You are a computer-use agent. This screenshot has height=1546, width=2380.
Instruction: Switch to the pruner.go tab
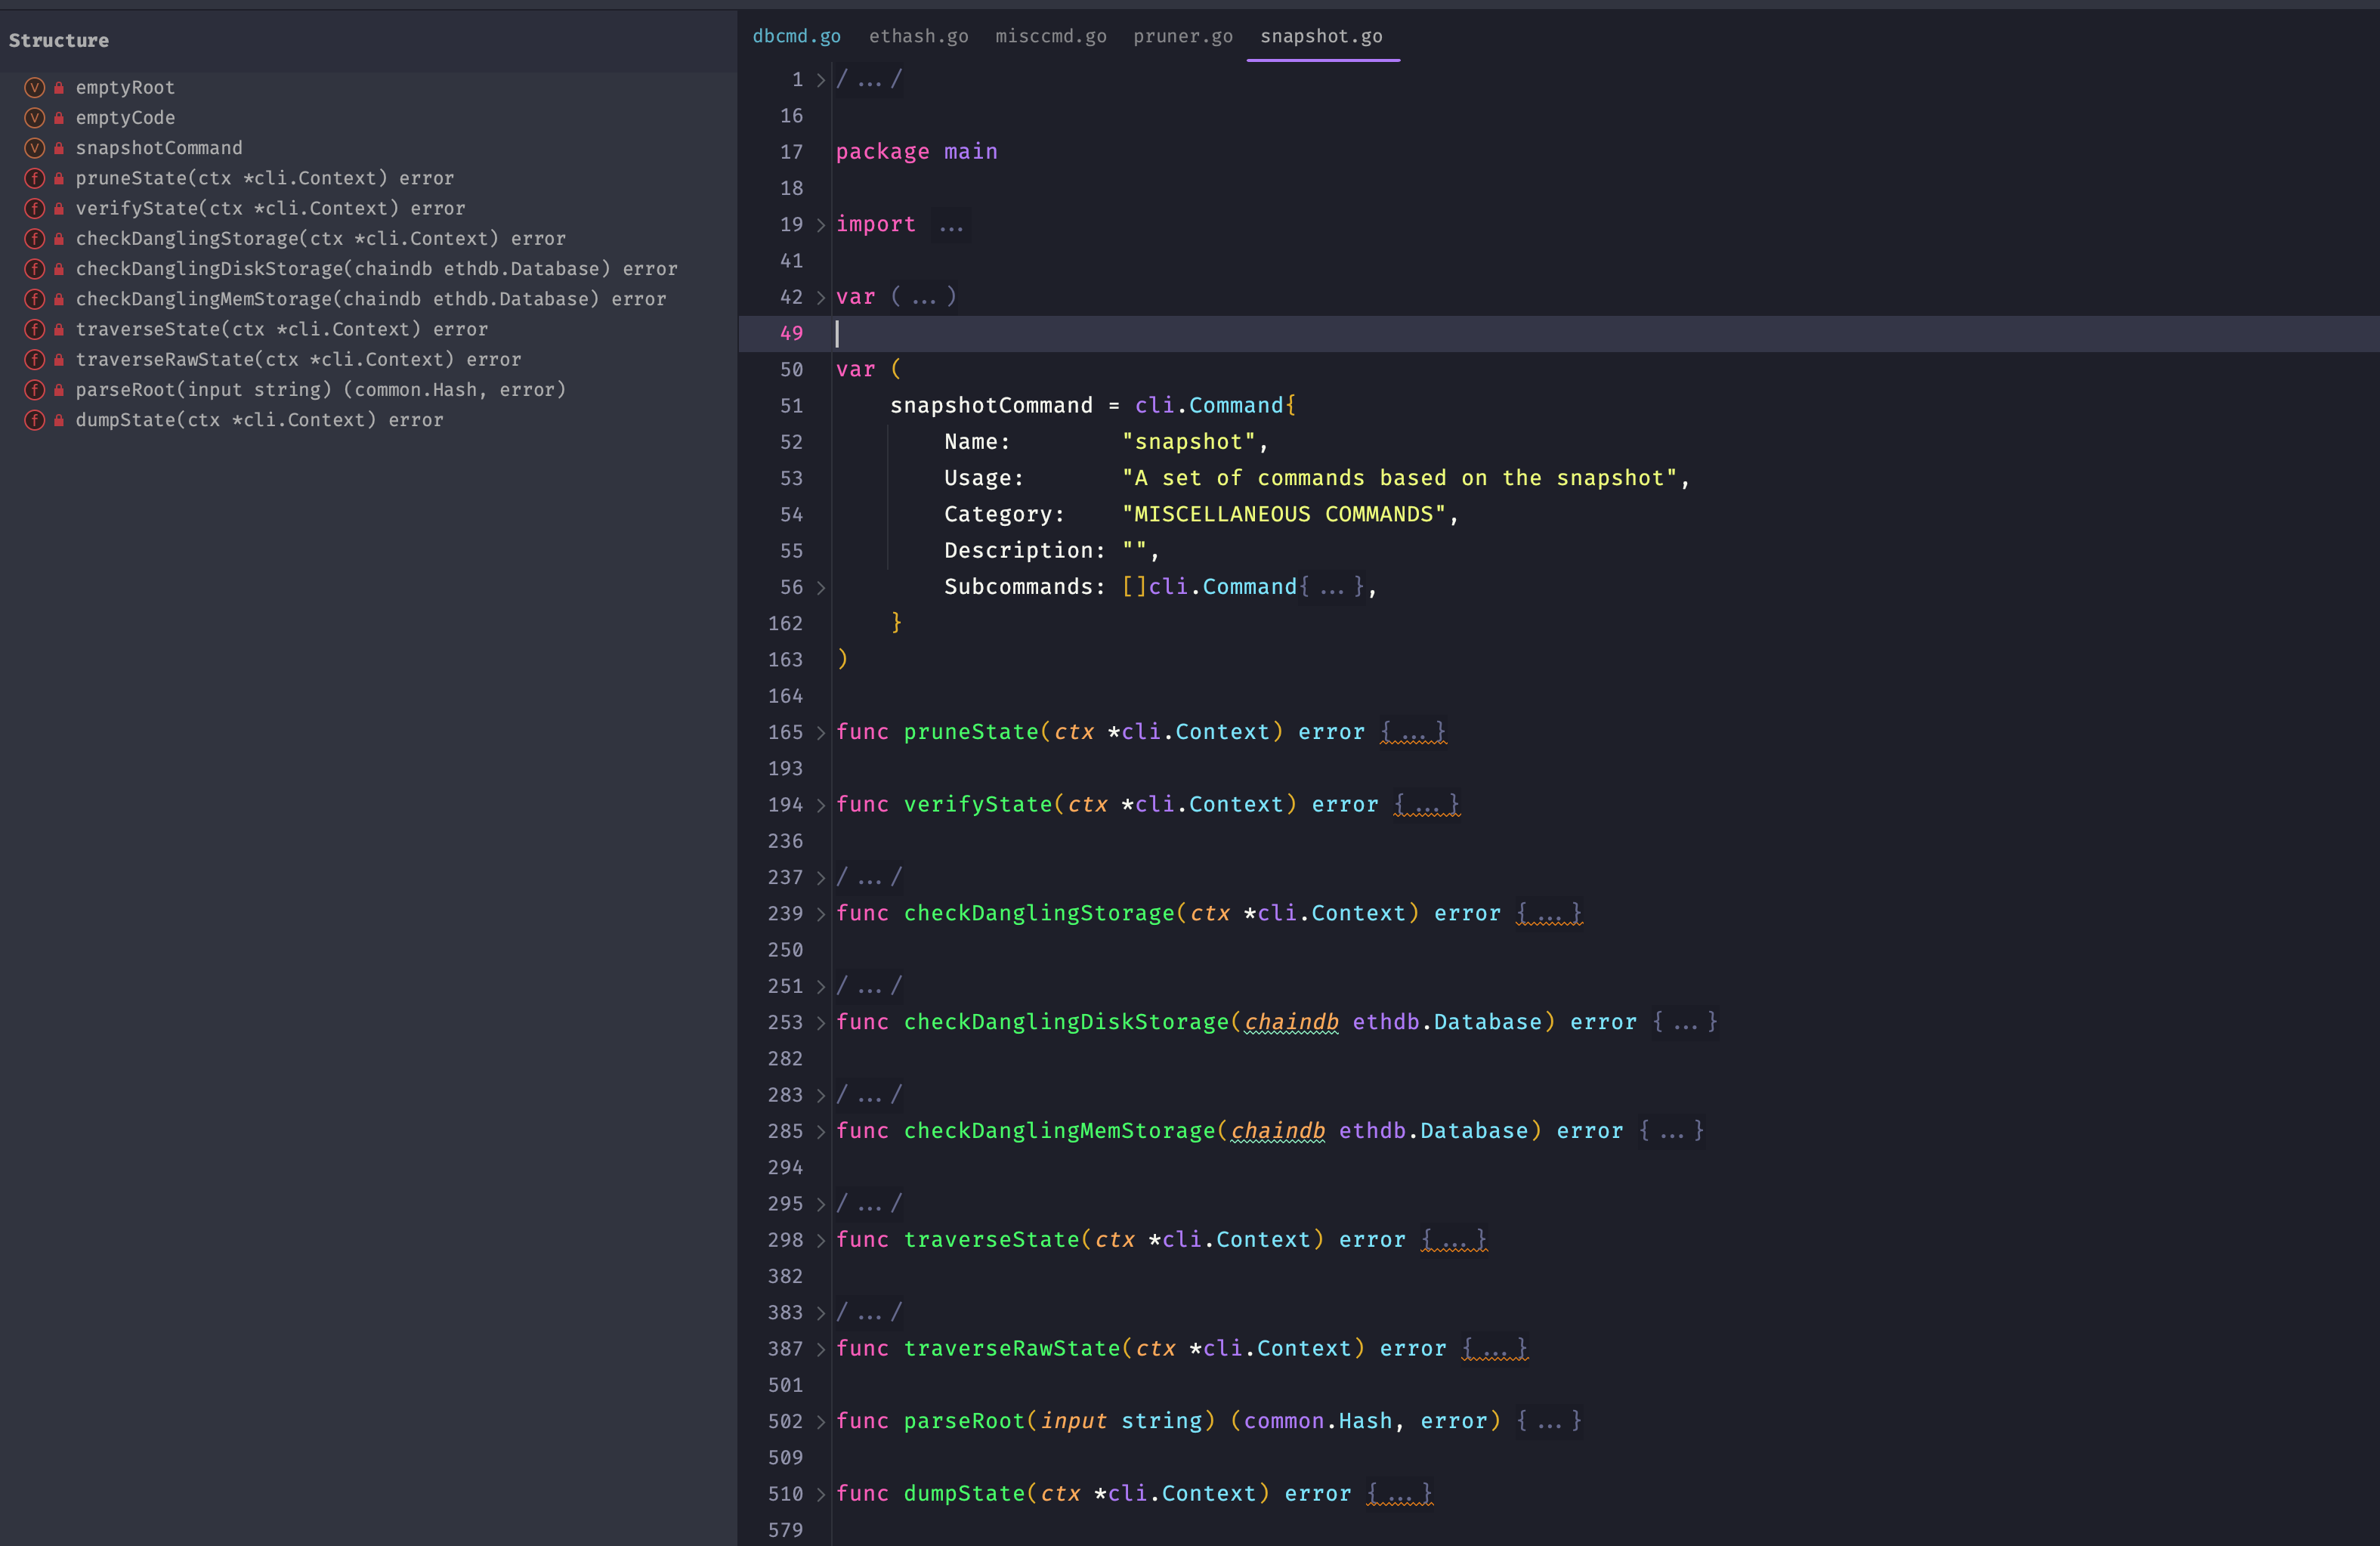point(1182,36)
